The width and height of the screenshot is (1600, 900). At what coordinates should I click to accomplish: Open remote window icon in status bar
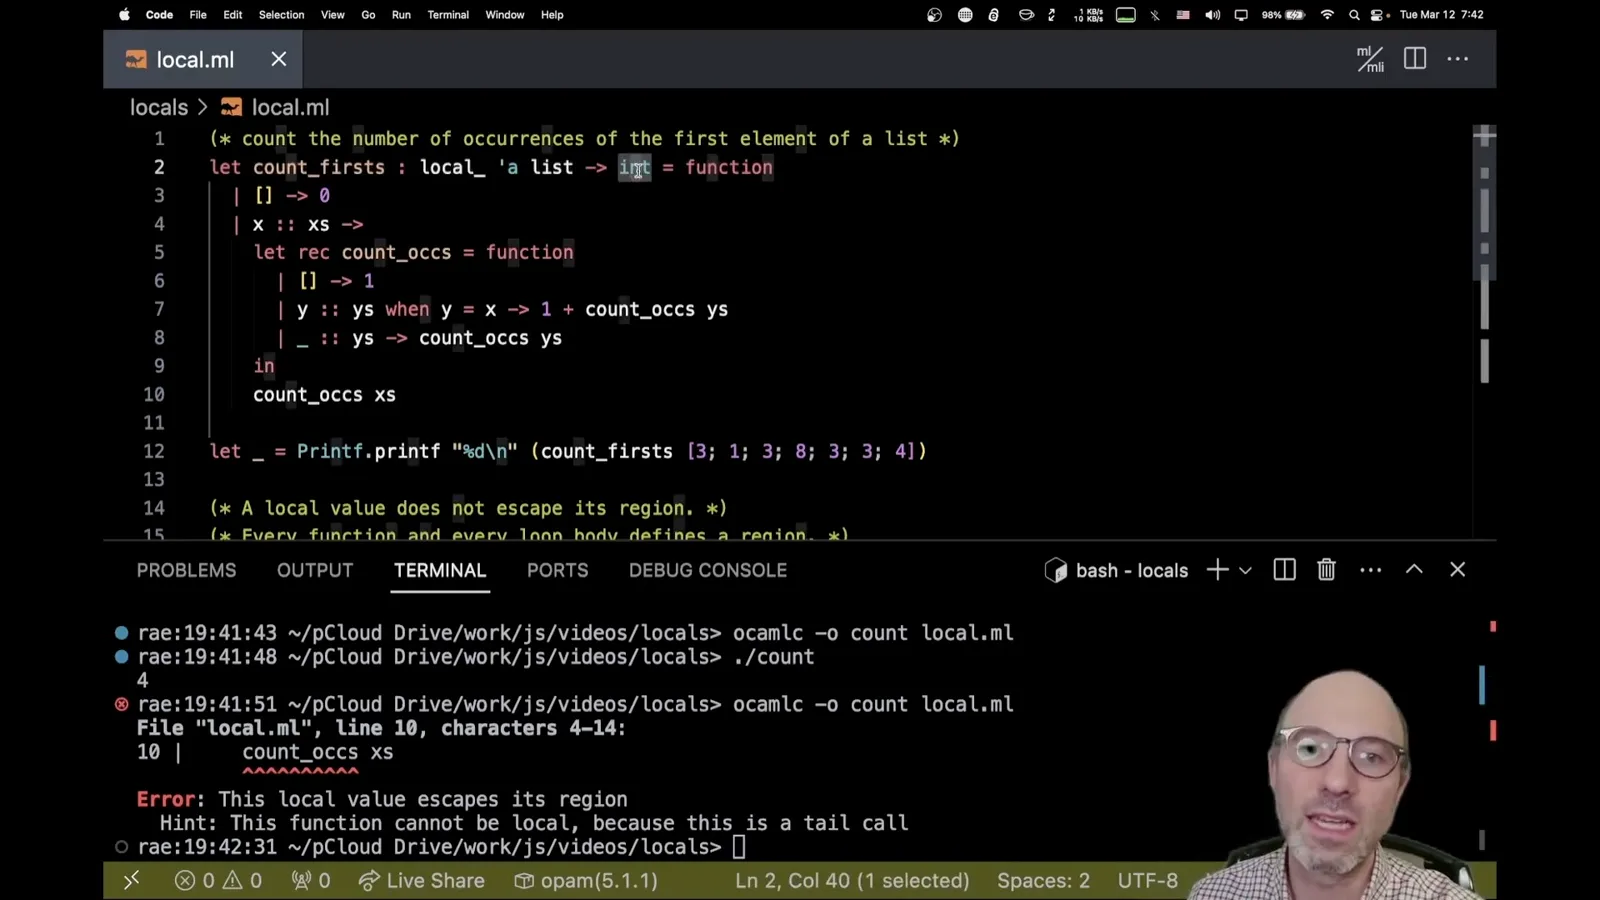point(131,880)
